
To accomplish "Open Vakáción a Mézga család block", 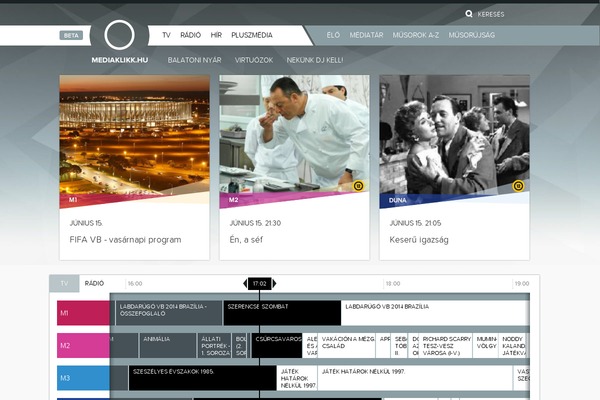I will tap(347, 346).
